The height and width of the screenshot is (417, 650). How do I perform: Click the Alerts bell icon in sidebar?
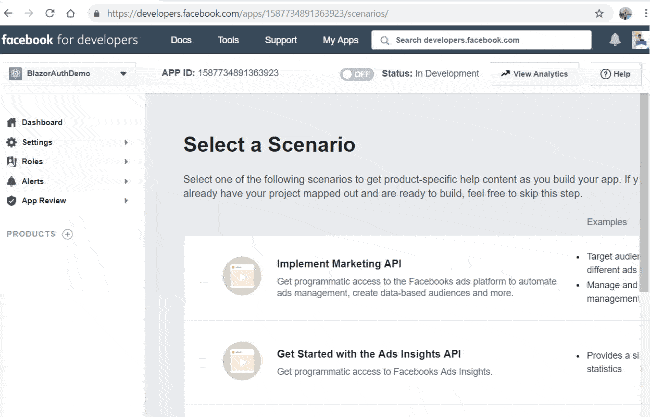click(11, 181)
